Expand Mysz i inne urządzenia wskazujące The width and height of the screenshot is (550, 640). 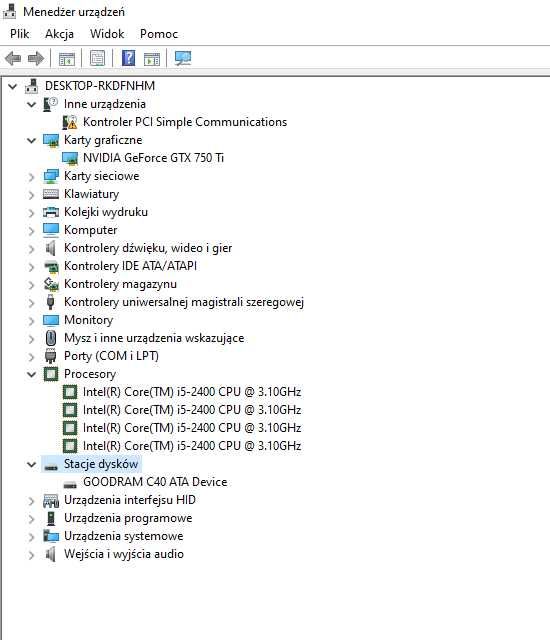tap(31, 339)
